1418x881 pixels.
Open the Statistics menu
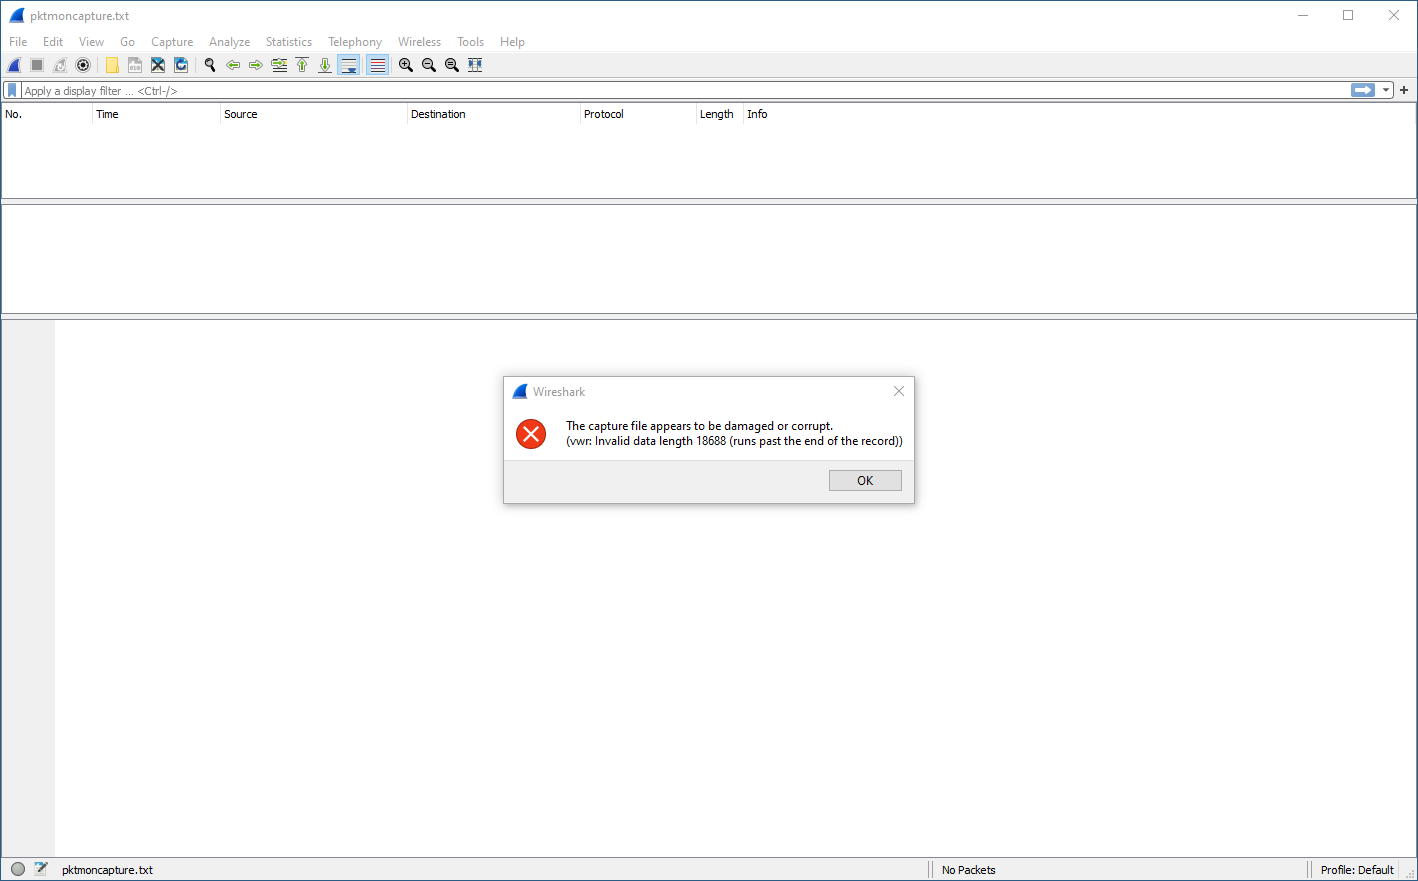point(288,41)
